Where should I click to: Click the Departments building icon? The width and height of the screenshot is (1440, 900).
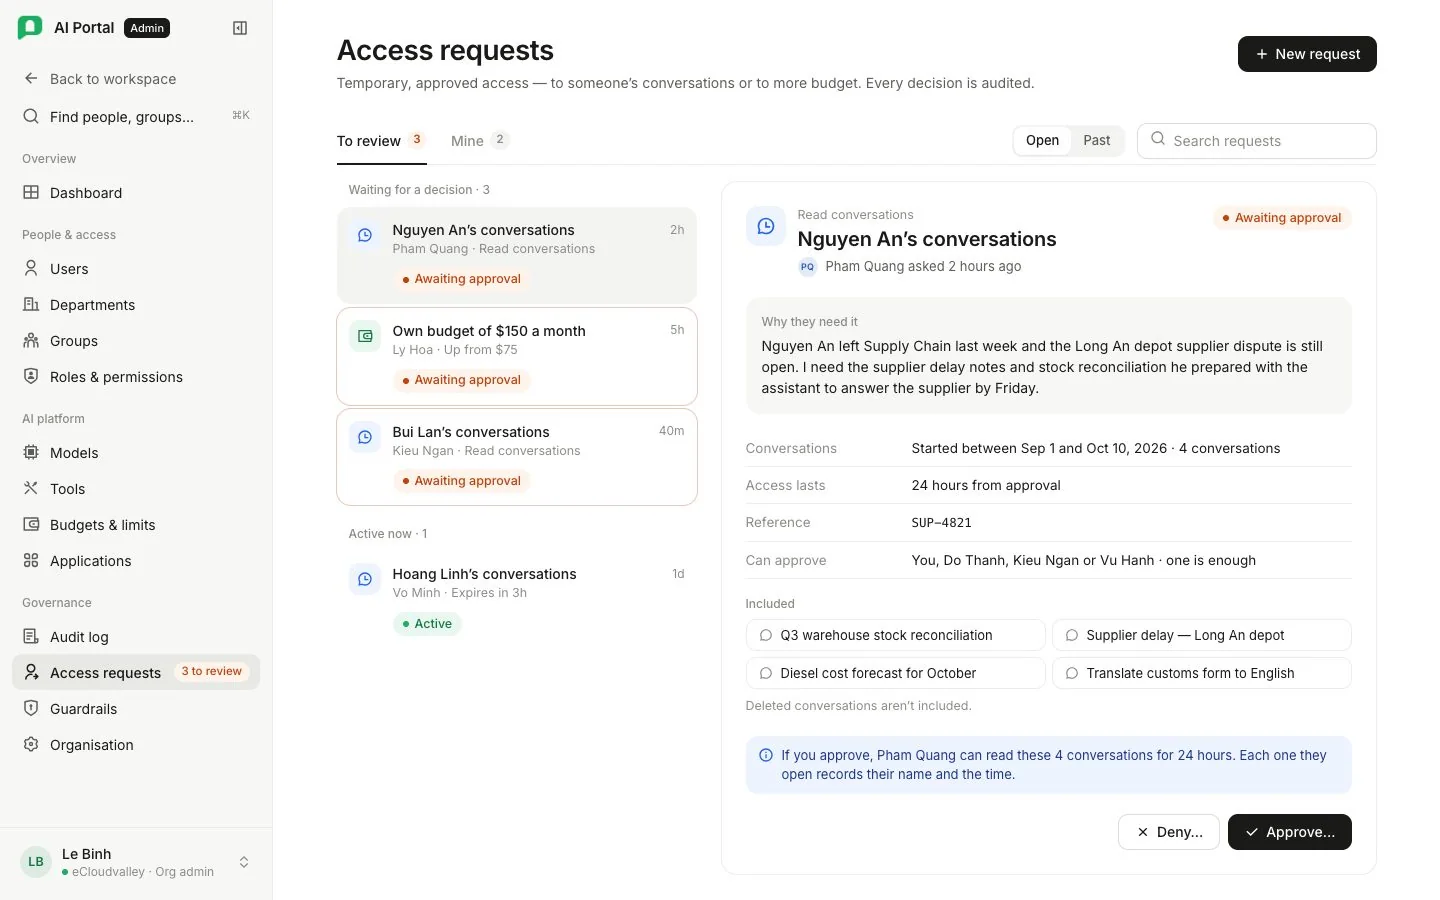click(x=31, y=305)
